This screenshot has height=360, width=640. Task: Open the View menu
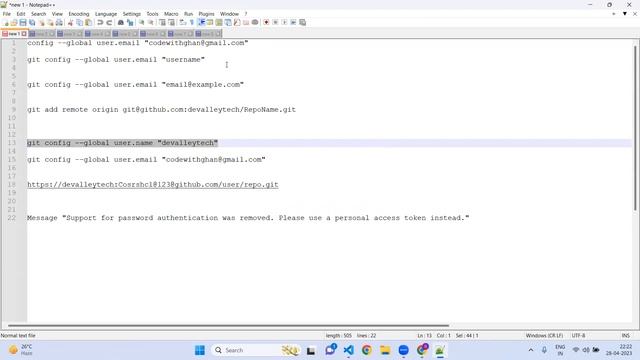coord(57,14)
